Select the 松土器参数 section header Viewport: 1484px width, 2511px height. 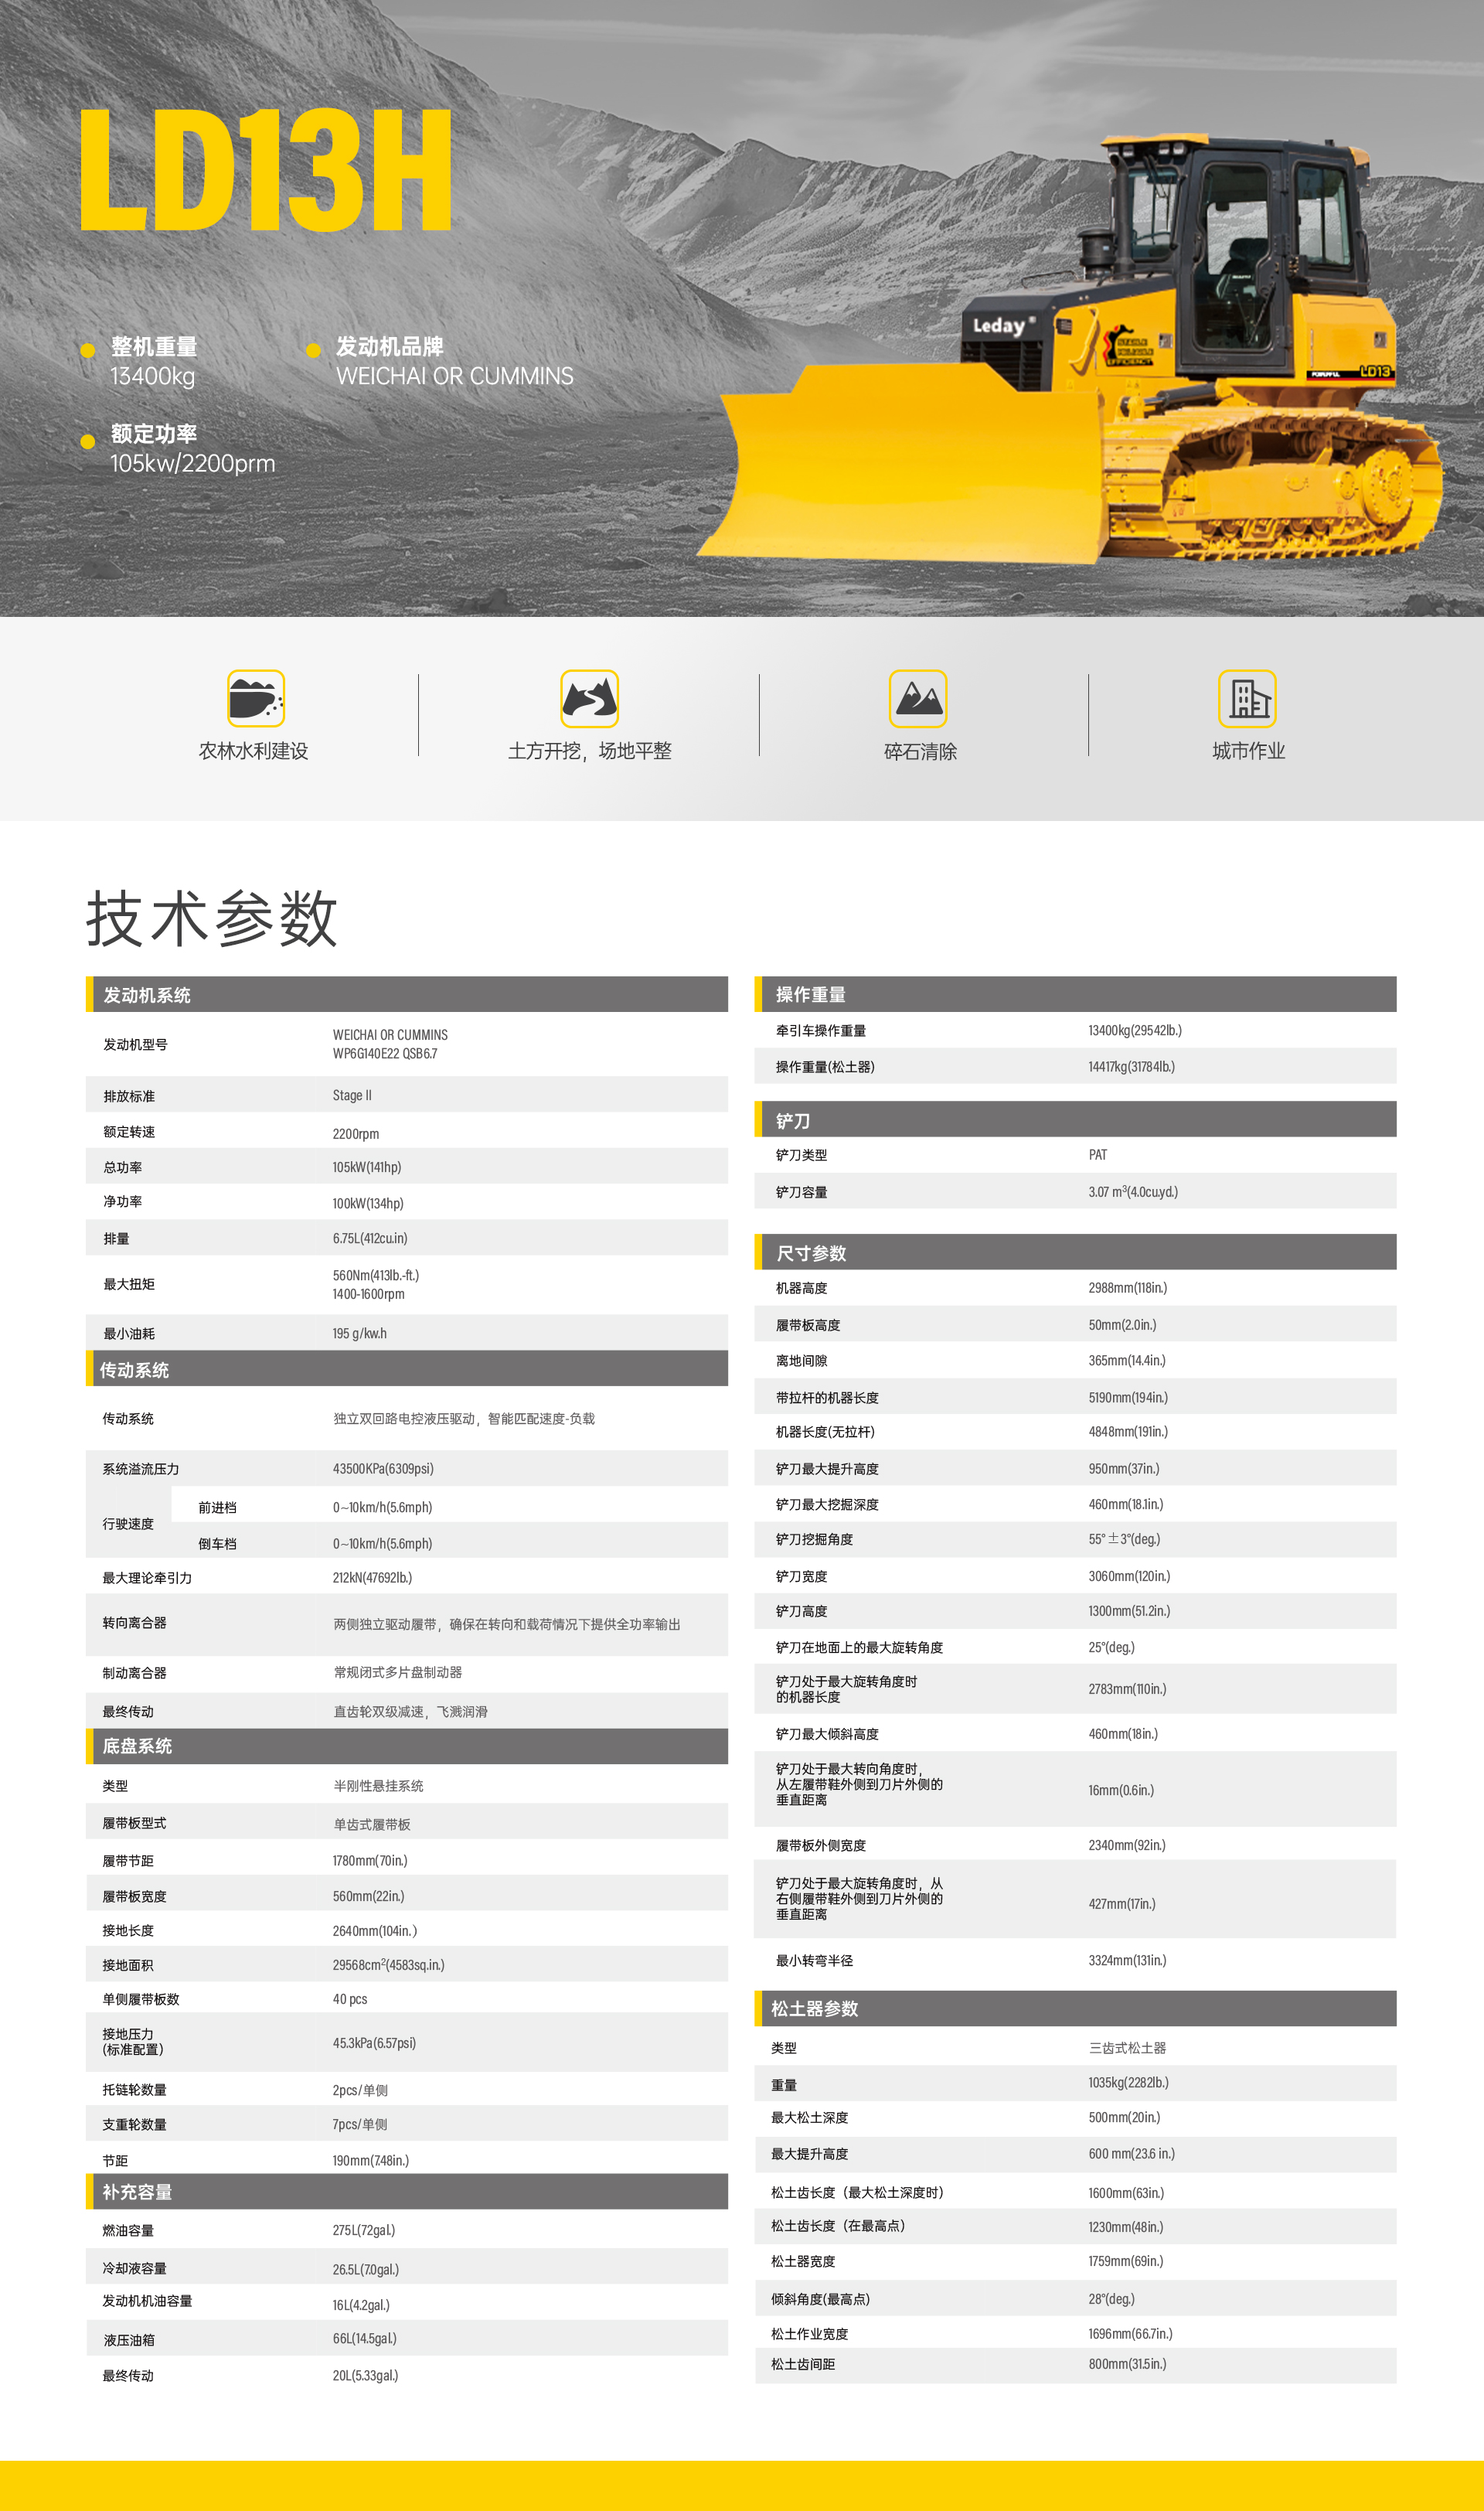[814, 2009]
